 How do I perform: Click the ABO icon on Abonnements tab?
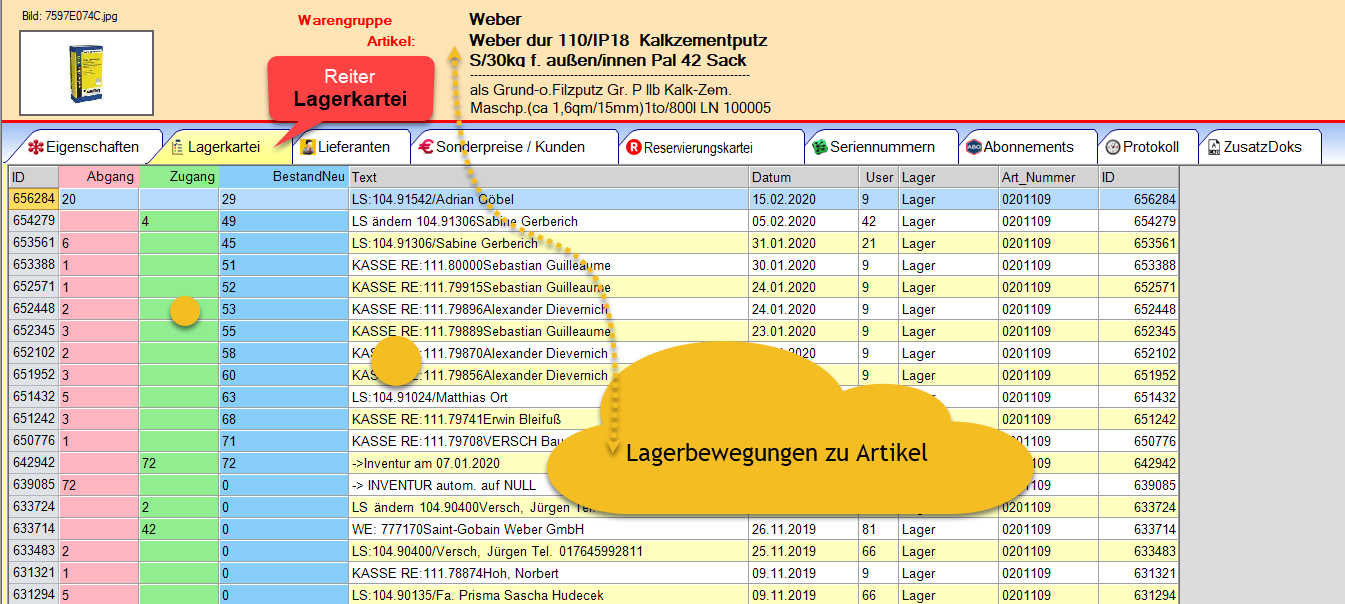974,147
